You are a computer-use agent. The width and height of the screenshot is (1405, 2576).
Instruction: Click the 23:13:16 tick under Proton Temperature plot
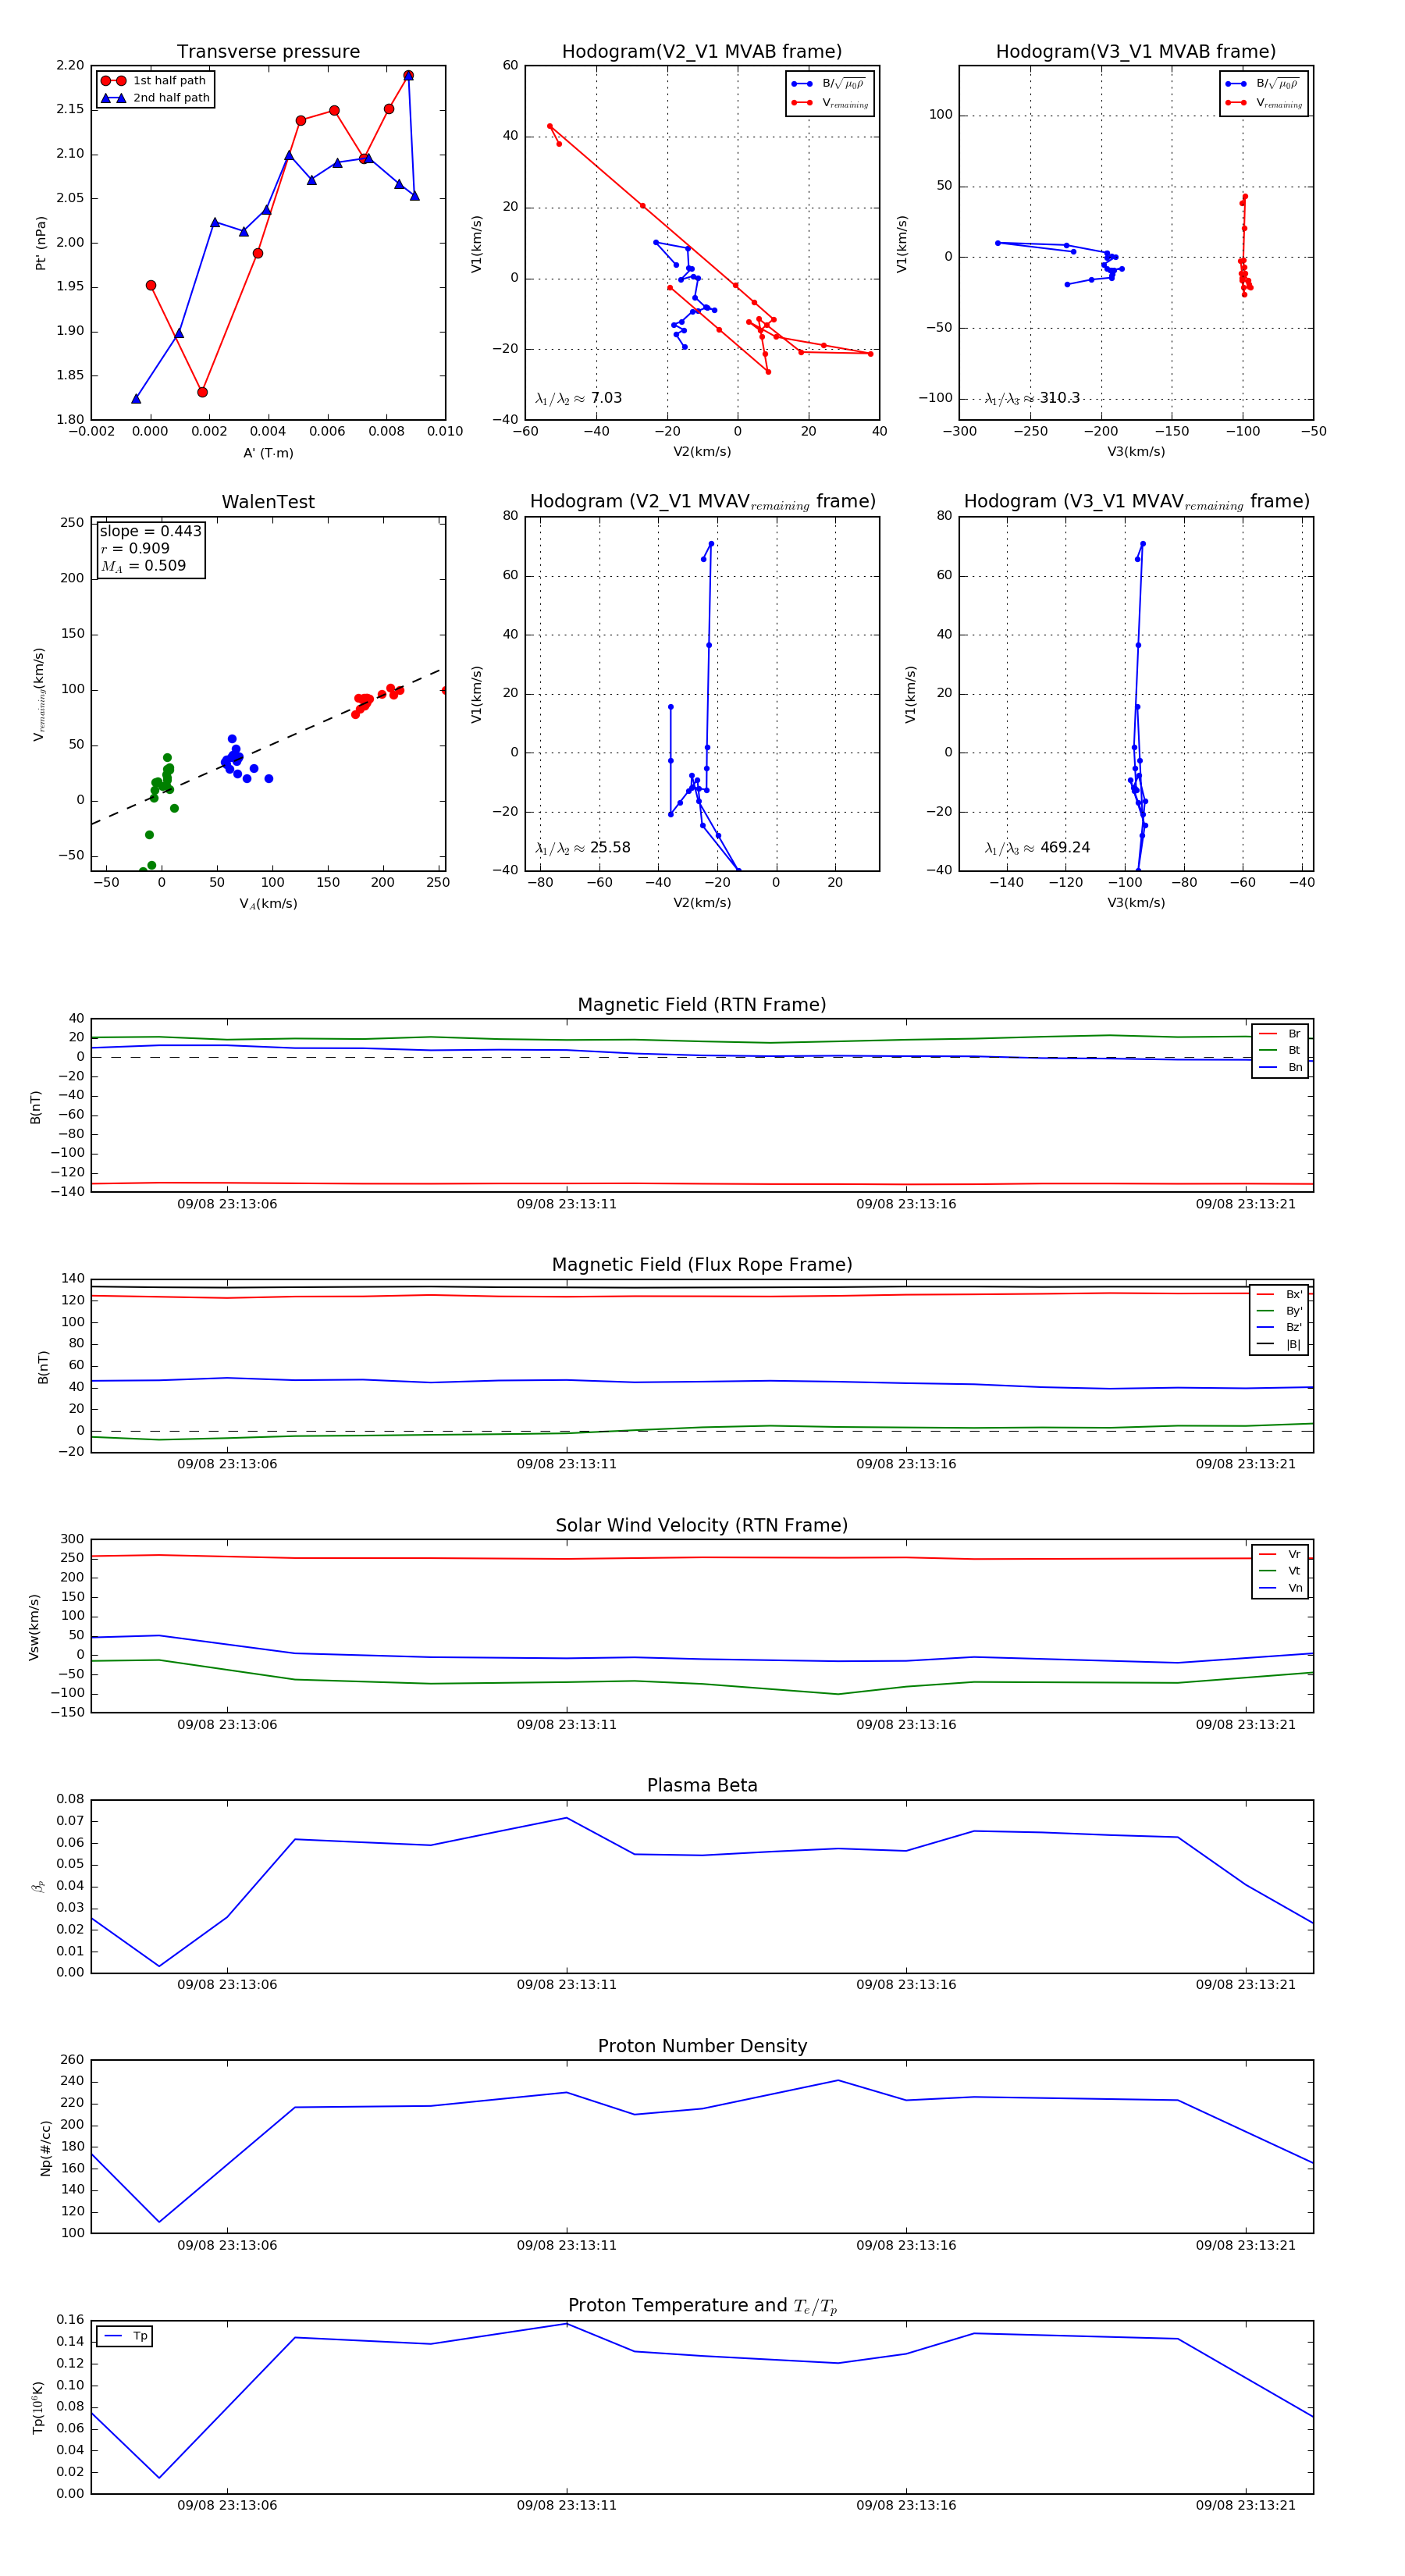906,2506
